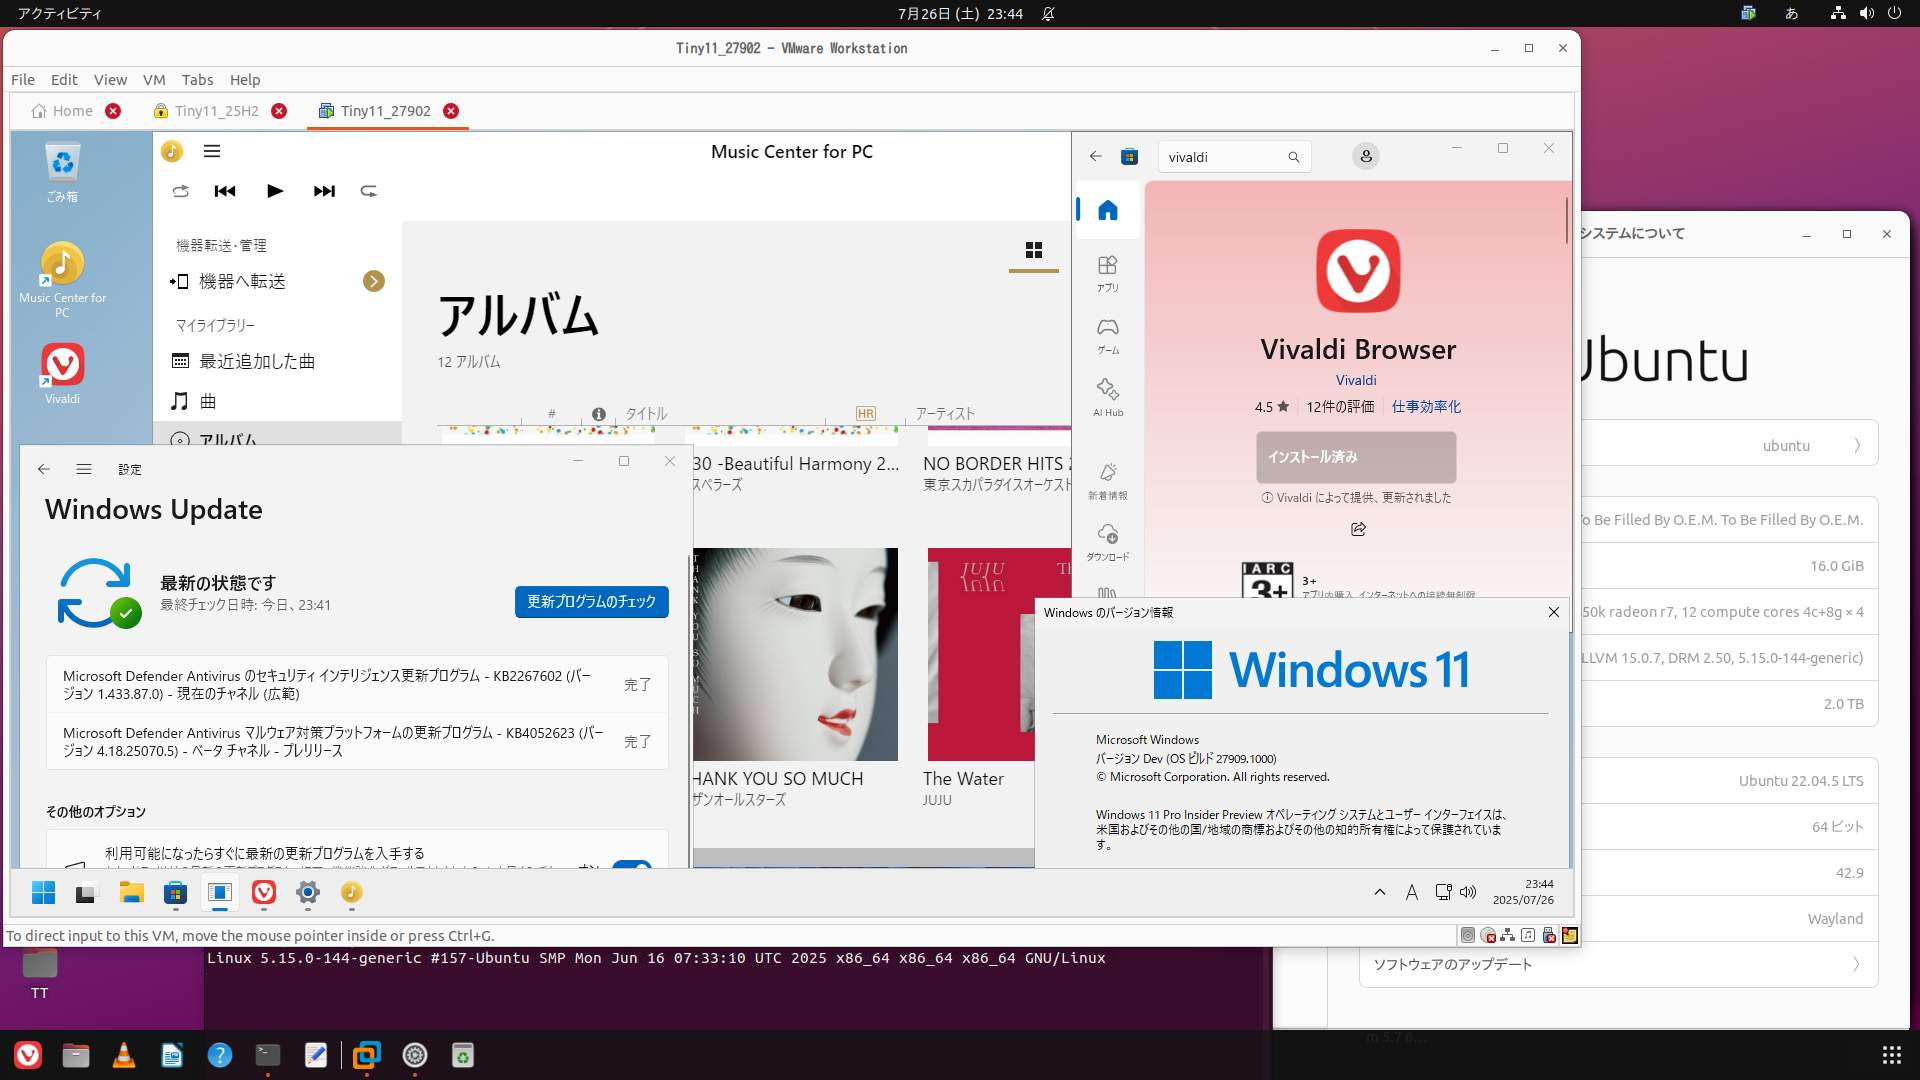
Task: Open アプリ section in Store sidebar
Action: tap(1107, 273)
